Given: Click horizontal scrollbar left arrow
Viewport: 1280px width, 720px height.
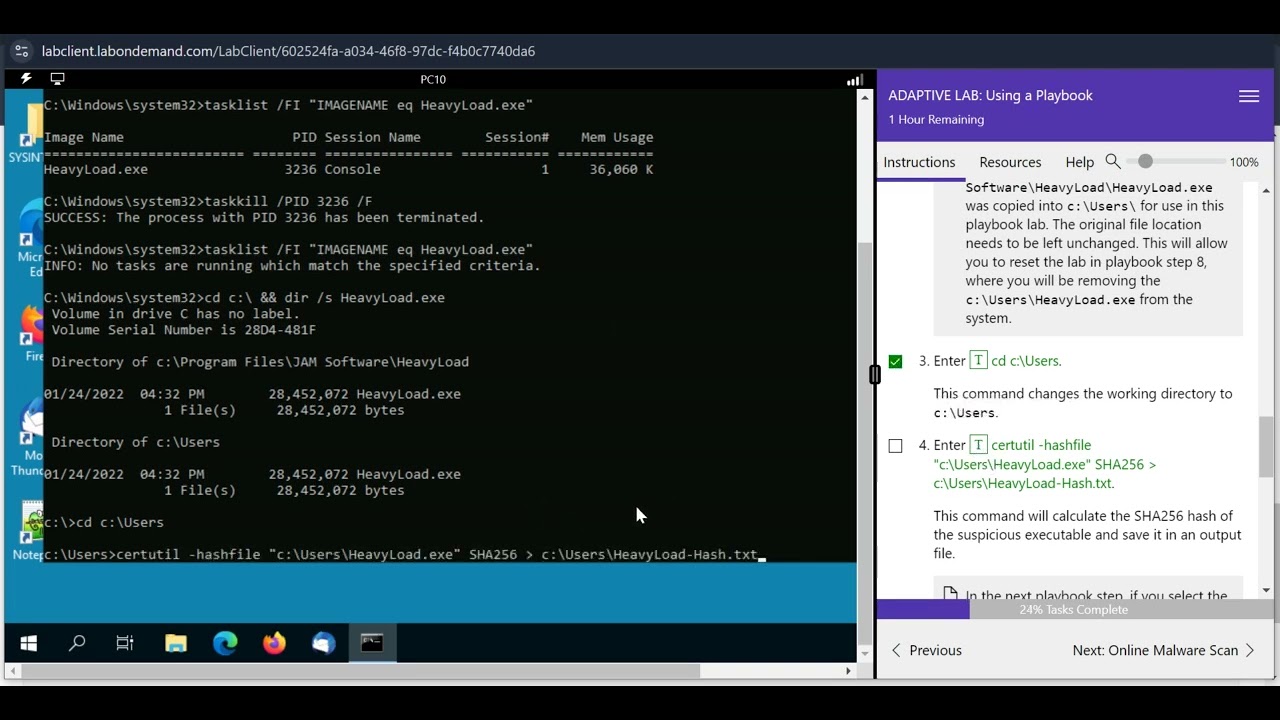Looking at the screenshot, I should (11, 671).
